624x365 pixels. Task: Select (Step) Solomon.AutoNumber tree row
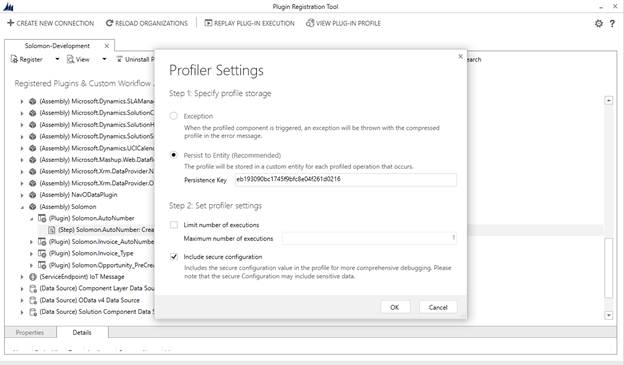pyautogui.click(x=105, y=230)
